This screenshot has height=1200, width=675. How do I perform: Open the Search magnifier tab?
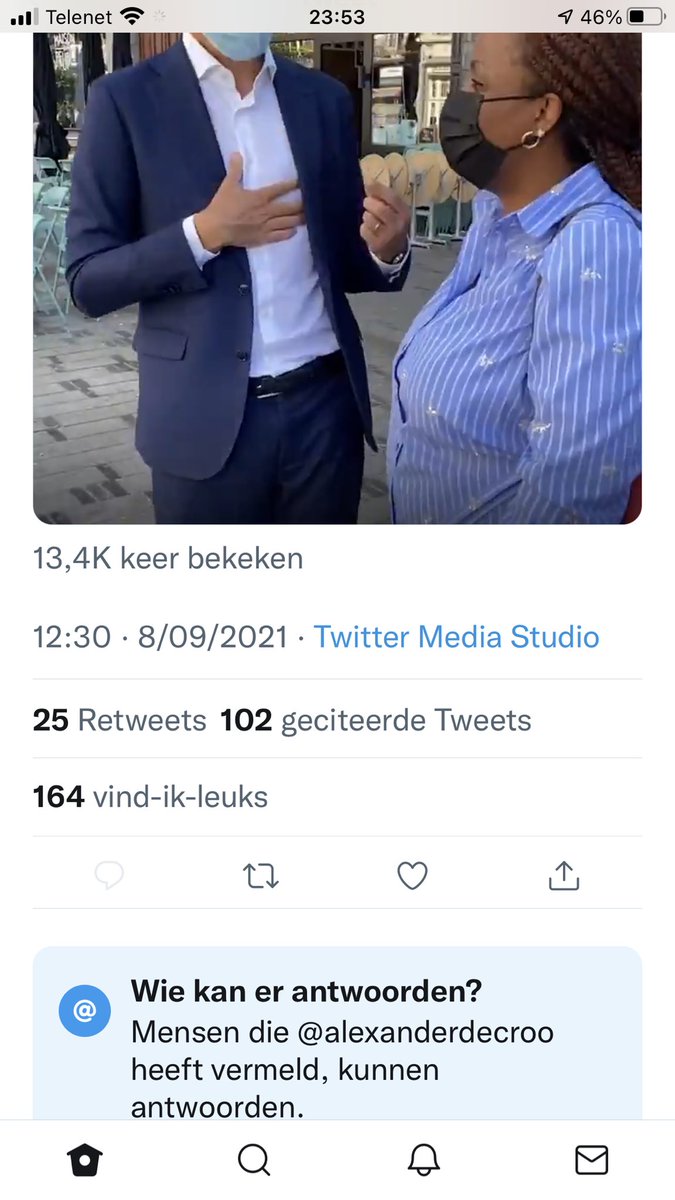[254, 1159]
